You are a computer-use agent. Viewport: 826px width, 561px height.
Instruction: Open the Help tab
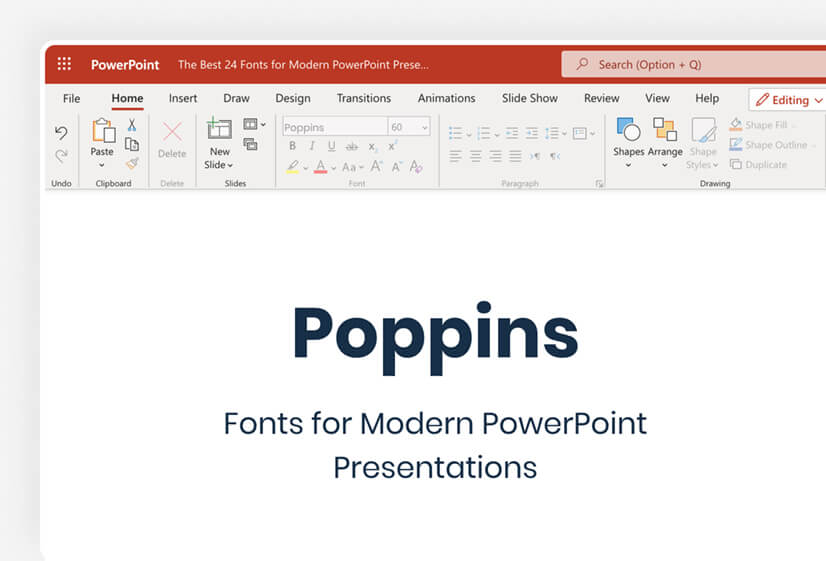[x=707, y=99]
